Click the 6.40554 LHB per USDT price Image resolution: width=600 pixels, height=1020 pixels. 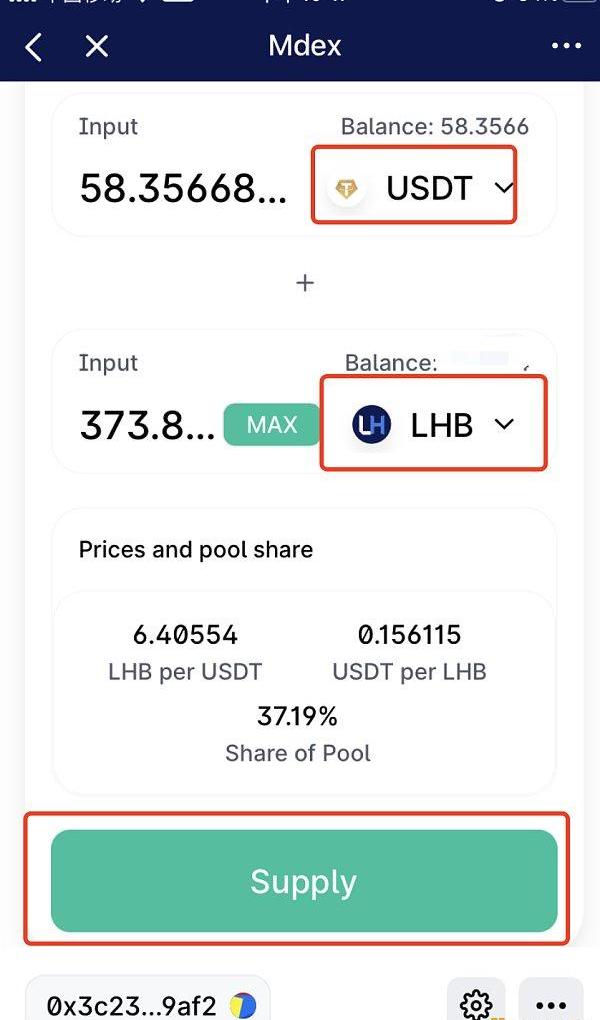(185, 634)
